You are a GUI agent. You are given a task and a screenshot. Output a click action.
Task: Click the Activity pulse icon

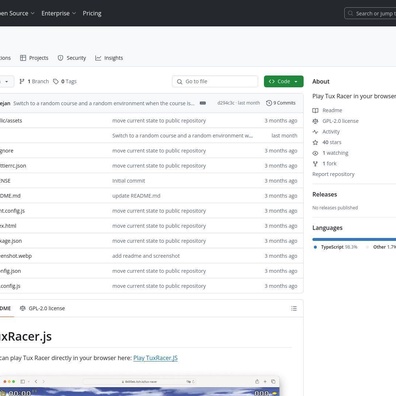(315, 132)
